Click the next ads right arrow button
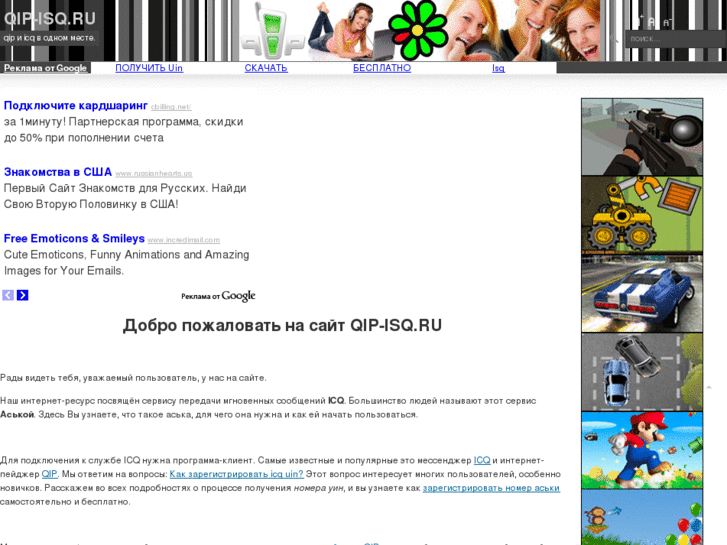This screenshot has height=545, width=727. click(x=23, y=295)
